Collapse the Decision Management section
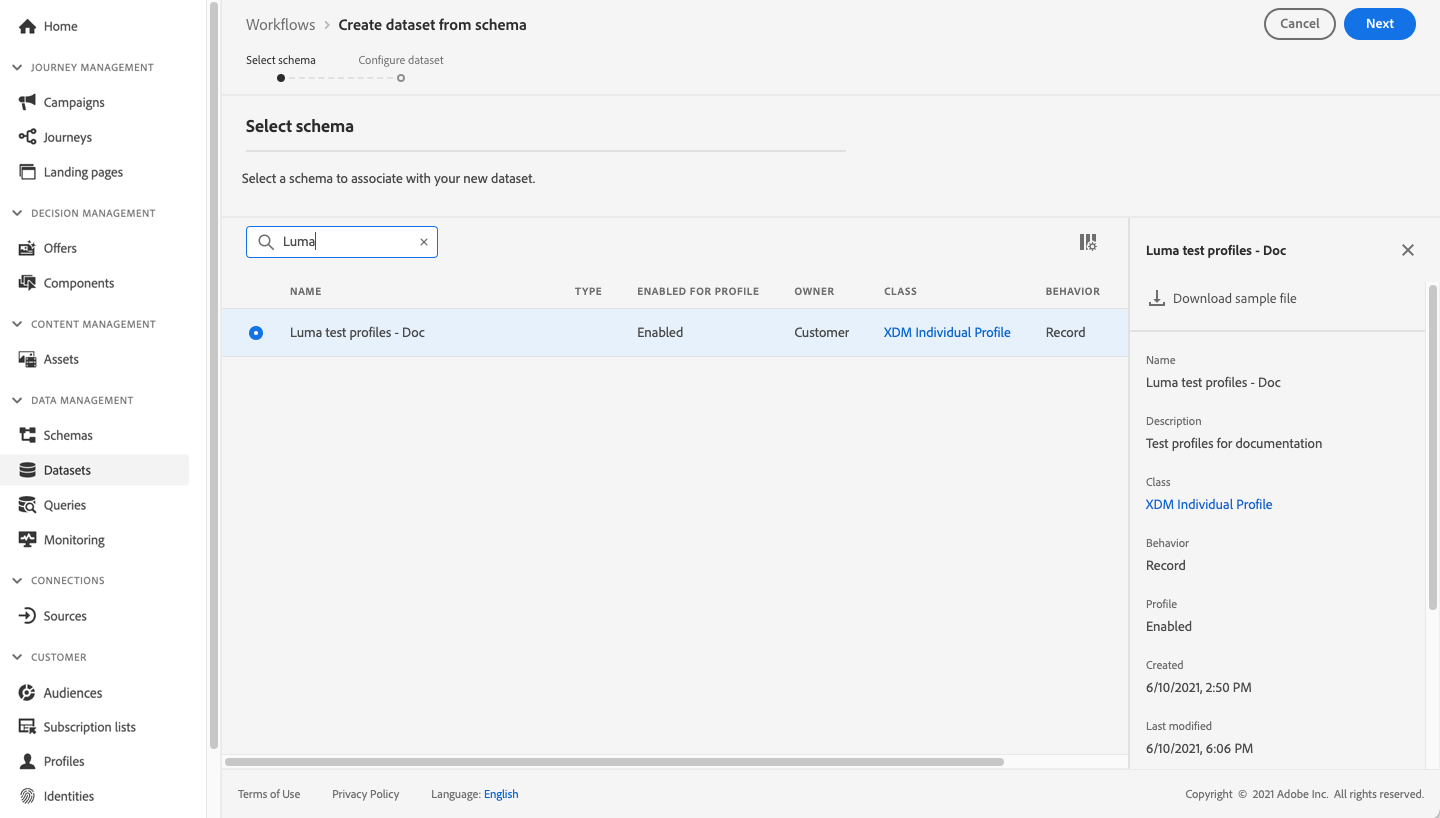 point(17,213)
